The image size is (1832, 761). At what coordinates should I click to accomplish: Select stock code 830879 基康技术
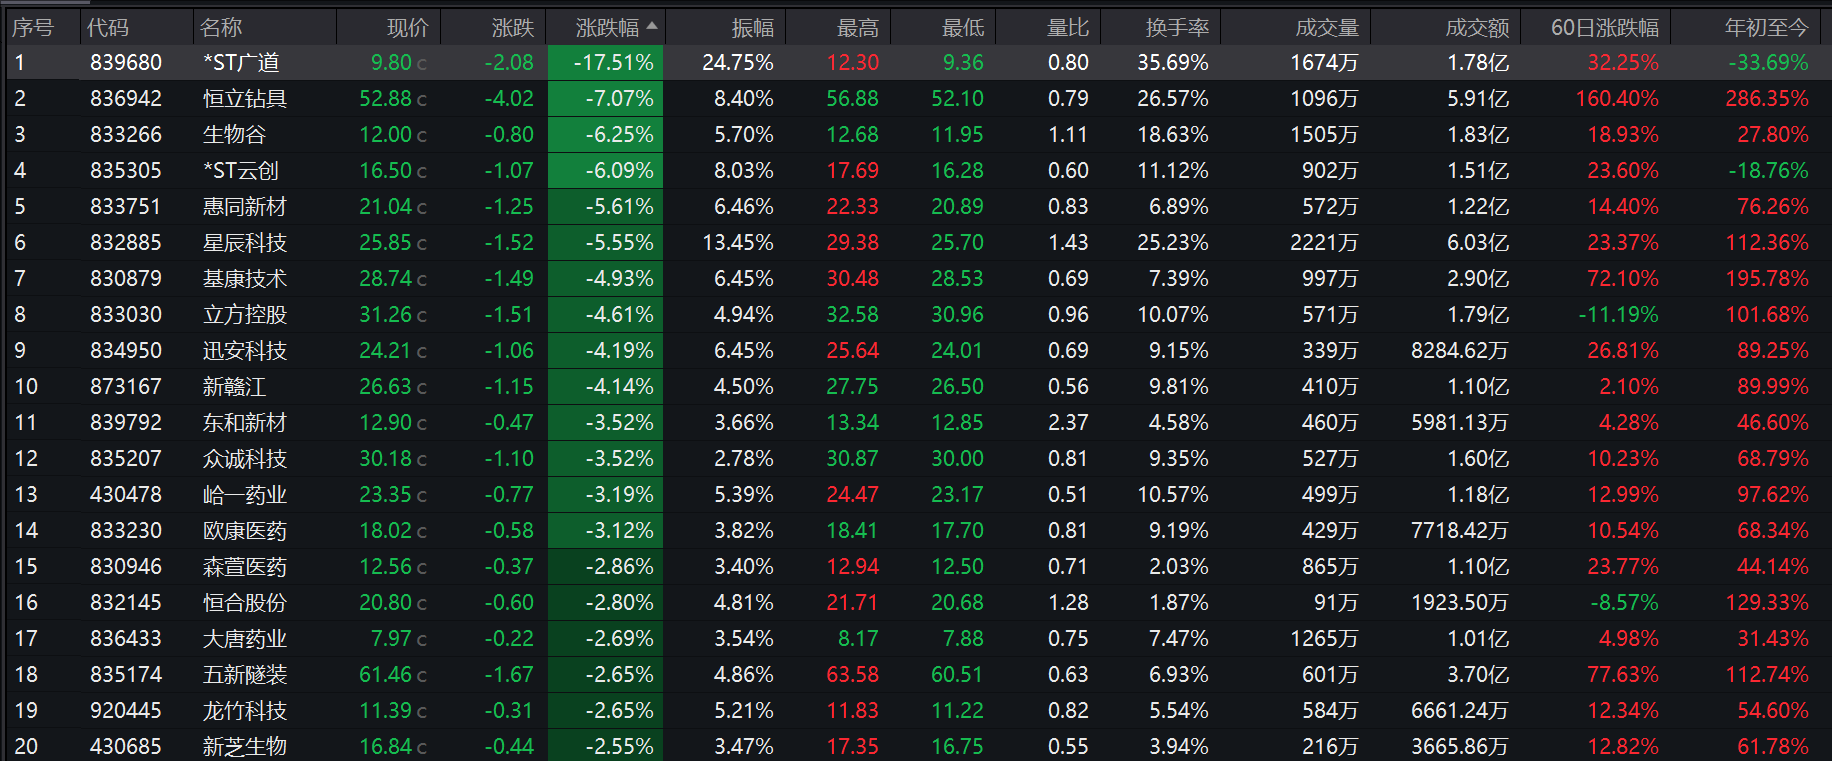point(126,278)
